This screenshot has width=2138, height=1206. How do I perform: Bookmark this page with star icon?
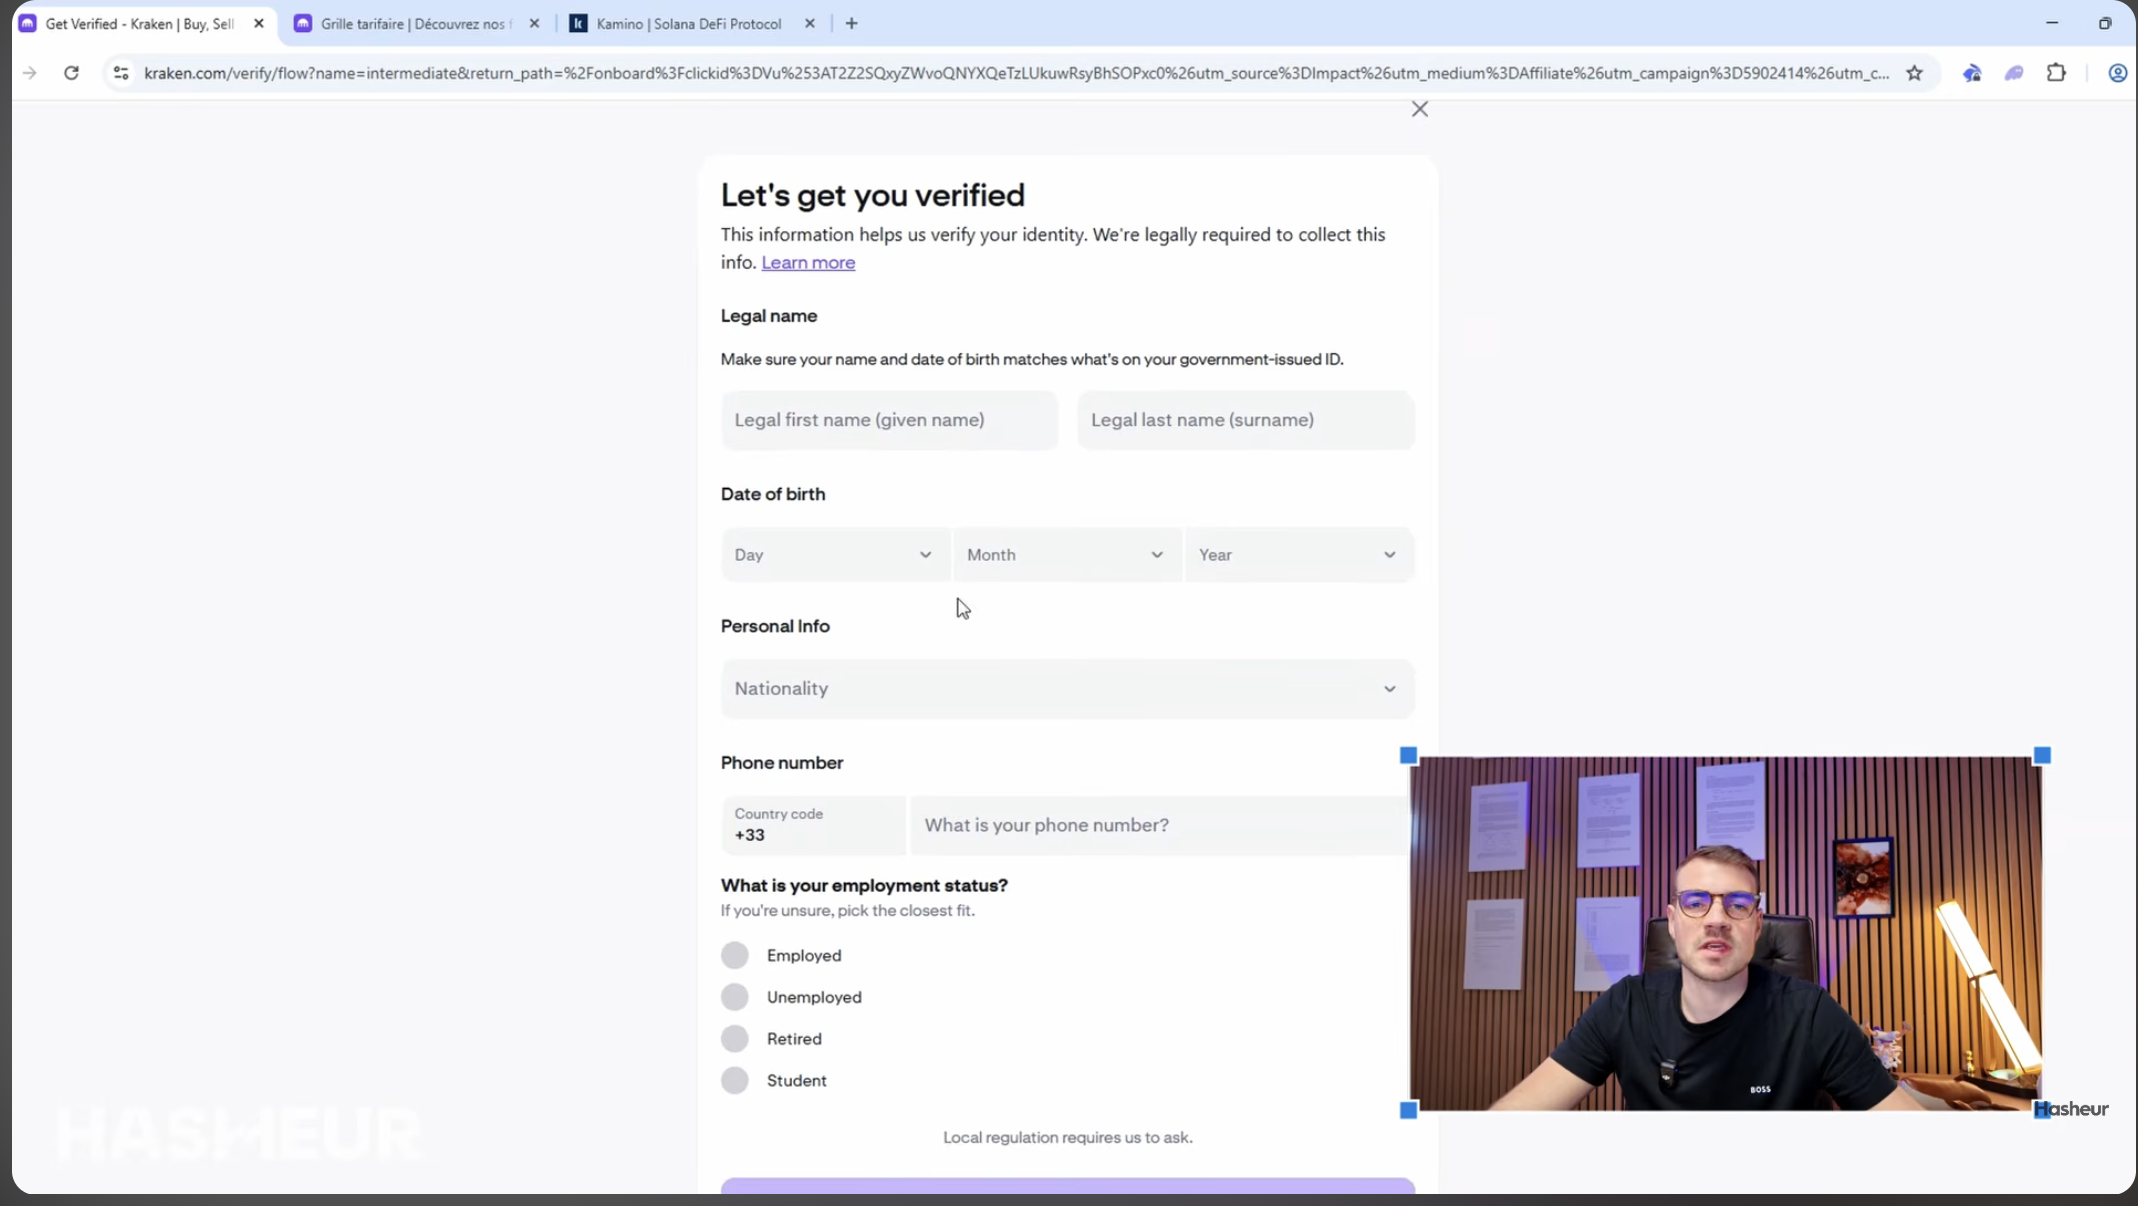1914,73
